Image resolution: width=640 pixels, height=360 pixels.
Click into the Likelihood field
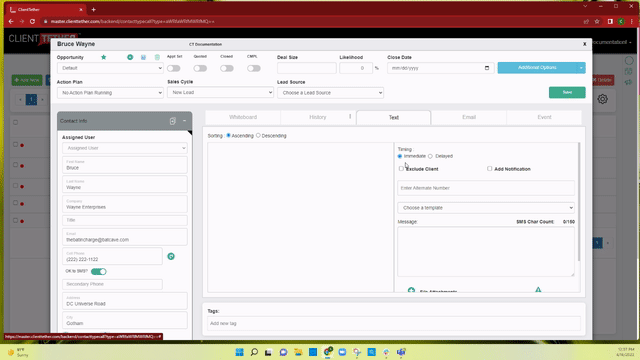click(x=356, y=68)
